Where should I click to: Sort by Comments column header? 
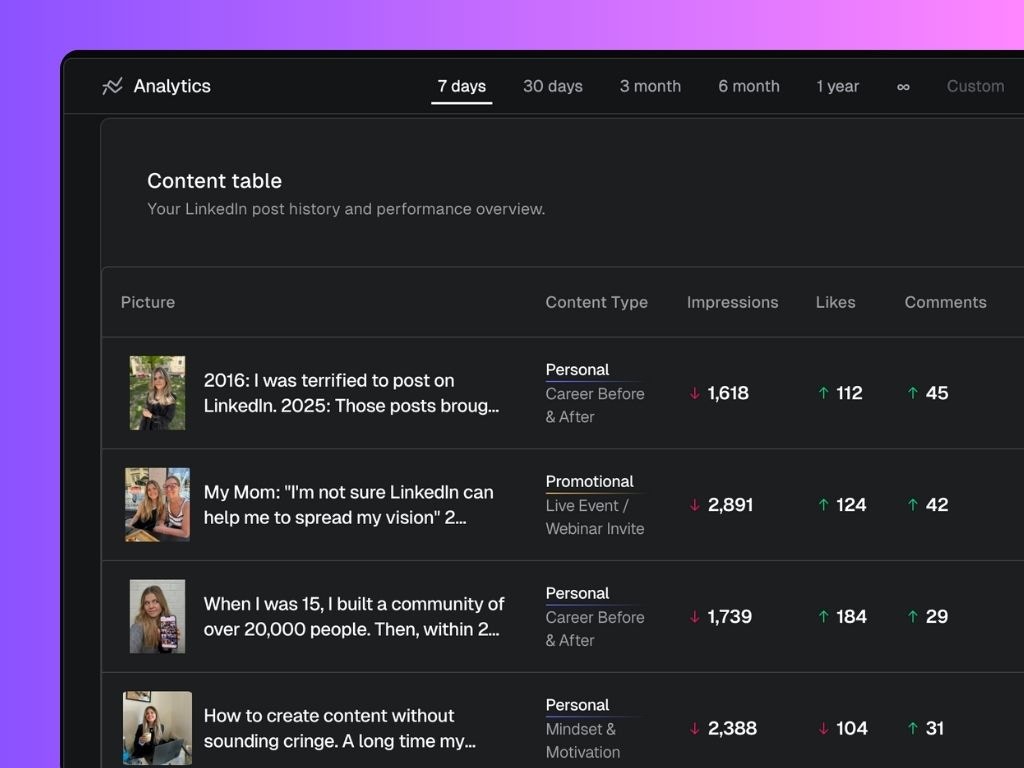(x=946, y=302)
